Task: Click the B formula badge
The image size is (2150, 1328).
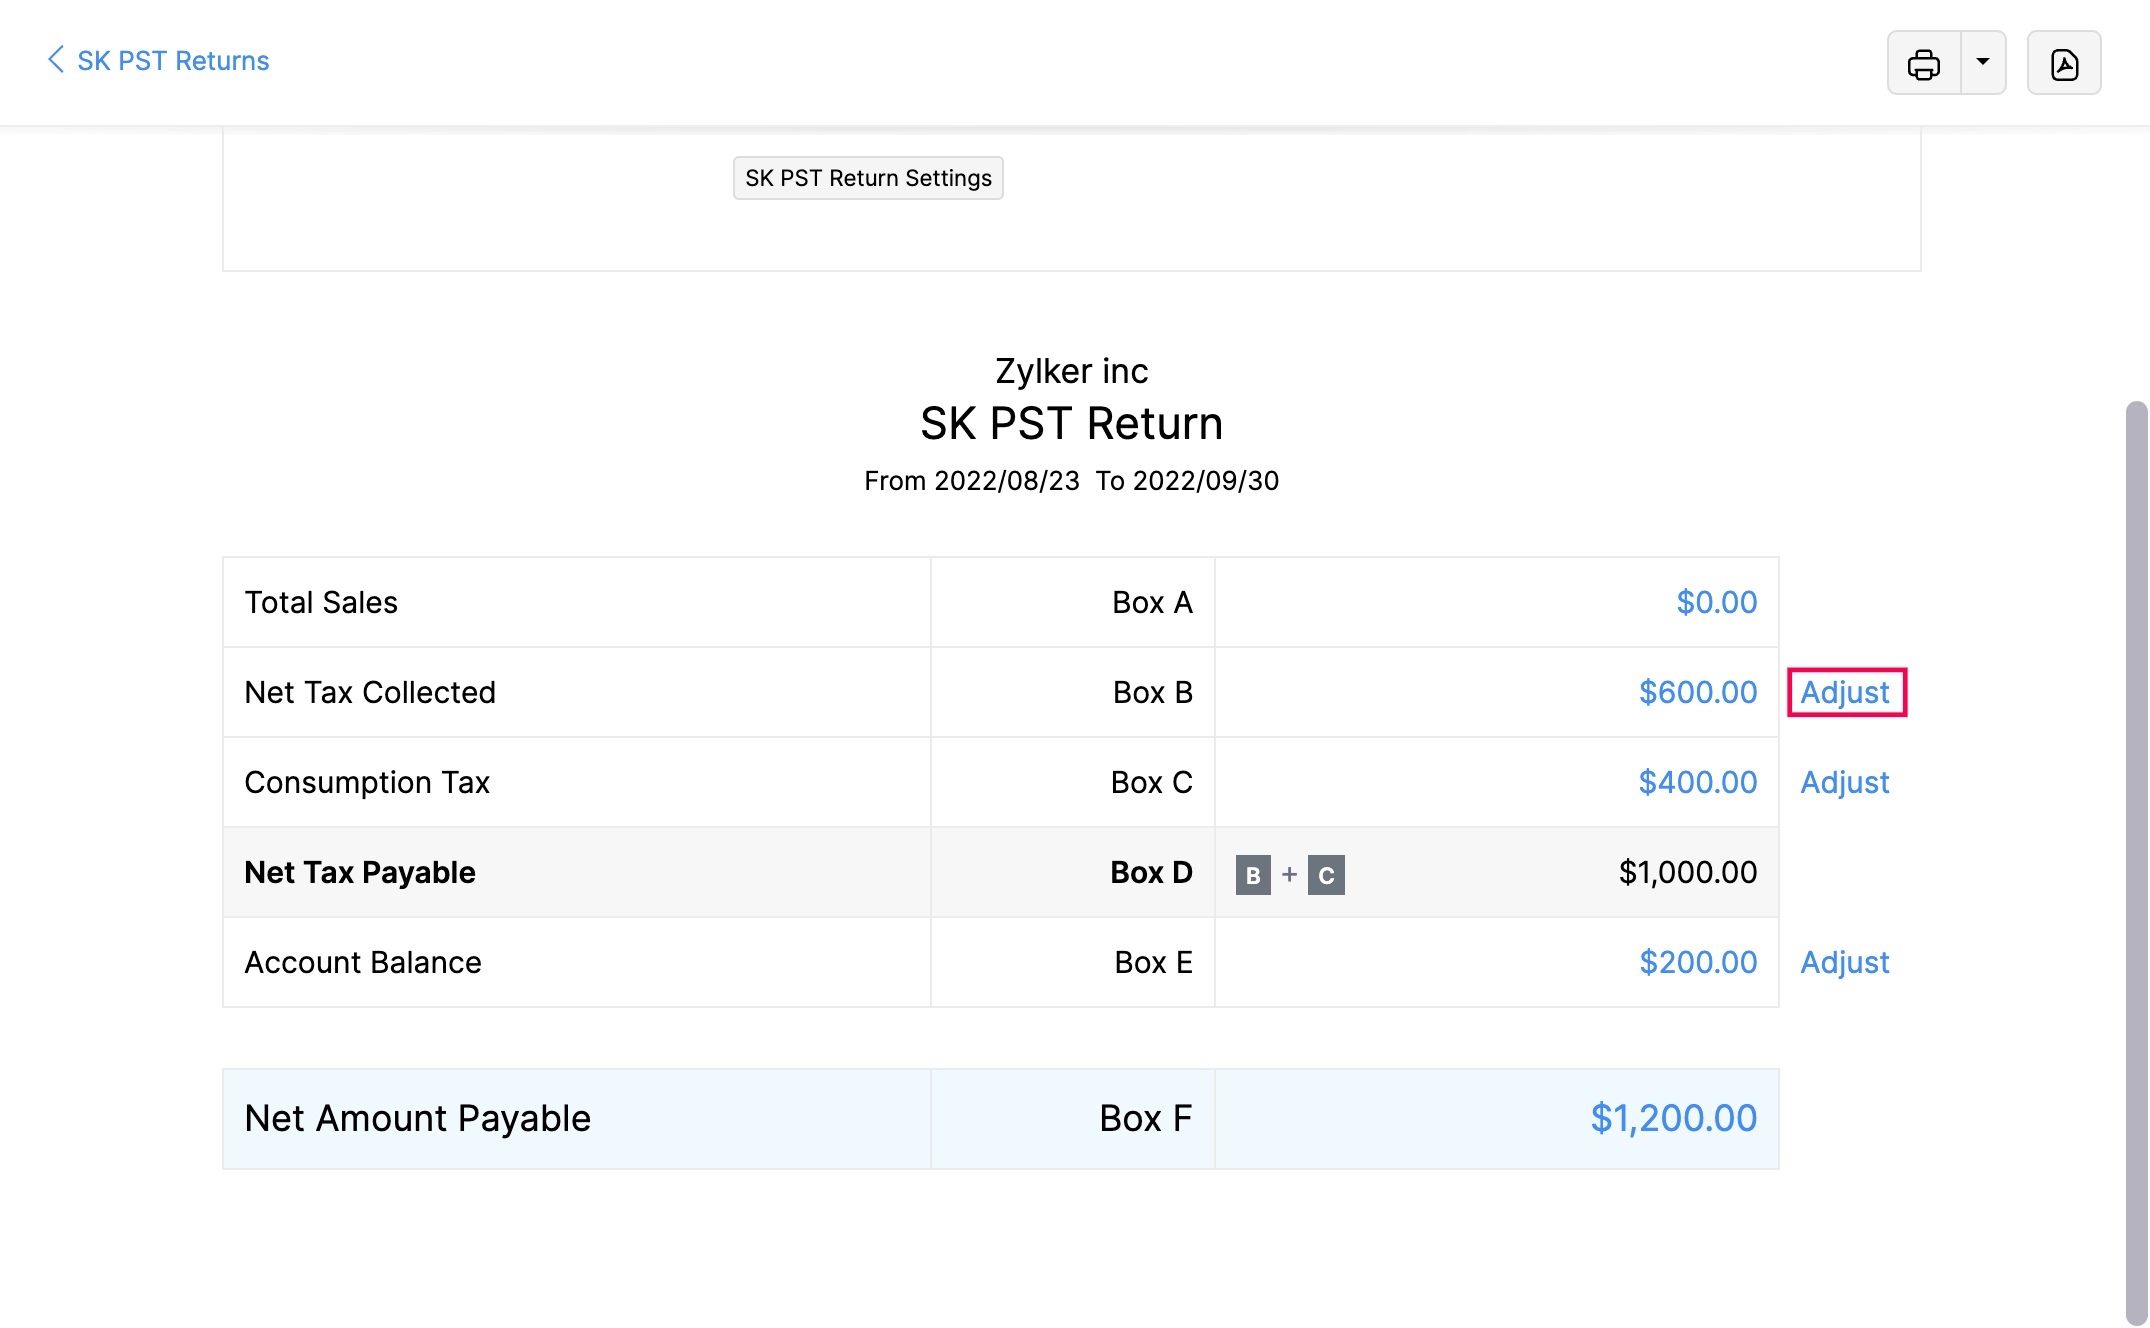Action: tap(1252, 875)
